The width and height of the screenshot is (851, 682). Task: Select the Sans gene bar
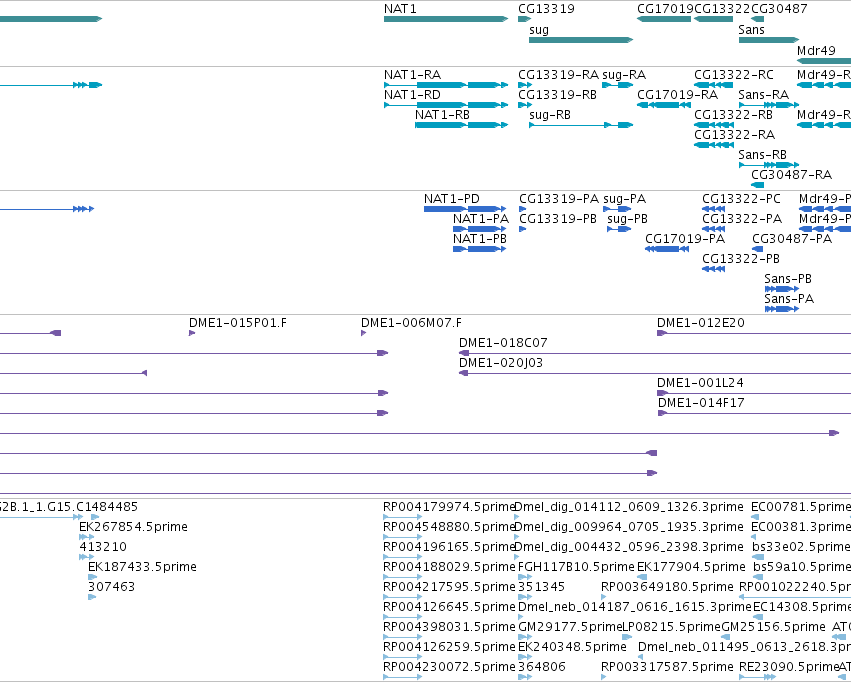[x=769, y=40]
